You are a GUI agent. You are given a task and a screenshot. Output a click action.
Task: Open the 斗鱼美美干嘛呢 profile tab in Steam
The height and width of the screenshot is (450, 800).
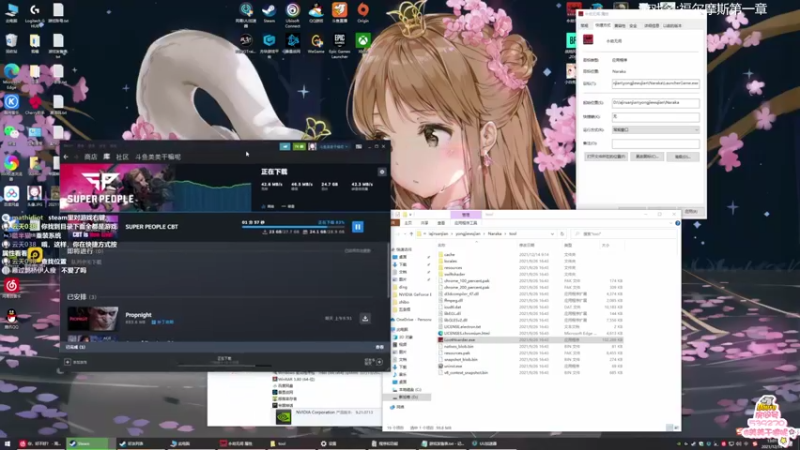(x=158, y=157)
